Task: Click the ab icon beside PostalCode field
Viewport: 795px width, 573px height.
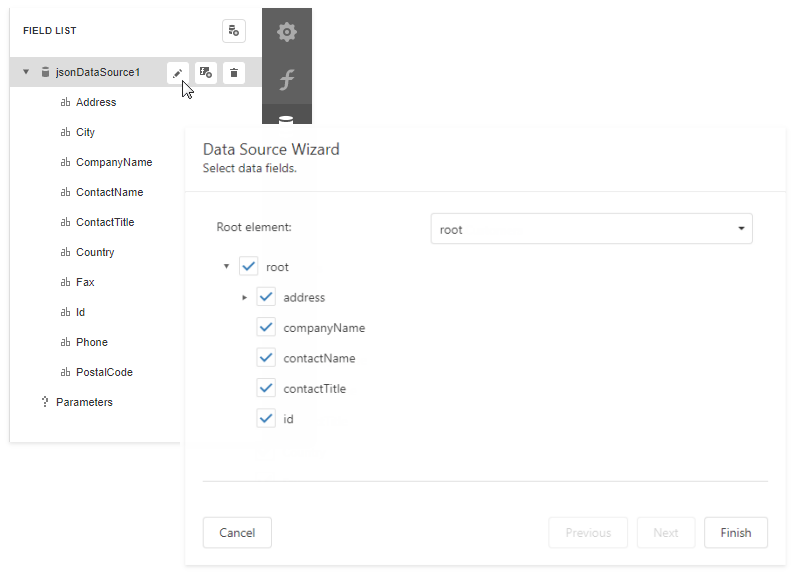Action: coord(65,372)
